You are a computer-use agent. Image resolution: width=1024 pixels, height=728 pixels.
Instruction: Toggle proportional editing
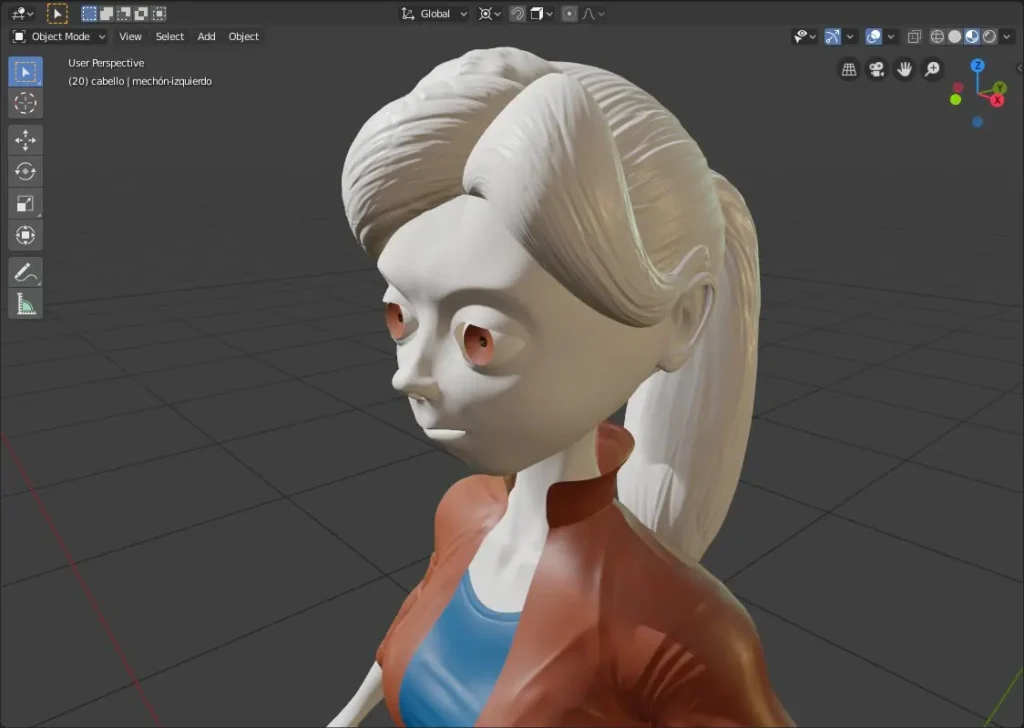(x=569, y=14)
